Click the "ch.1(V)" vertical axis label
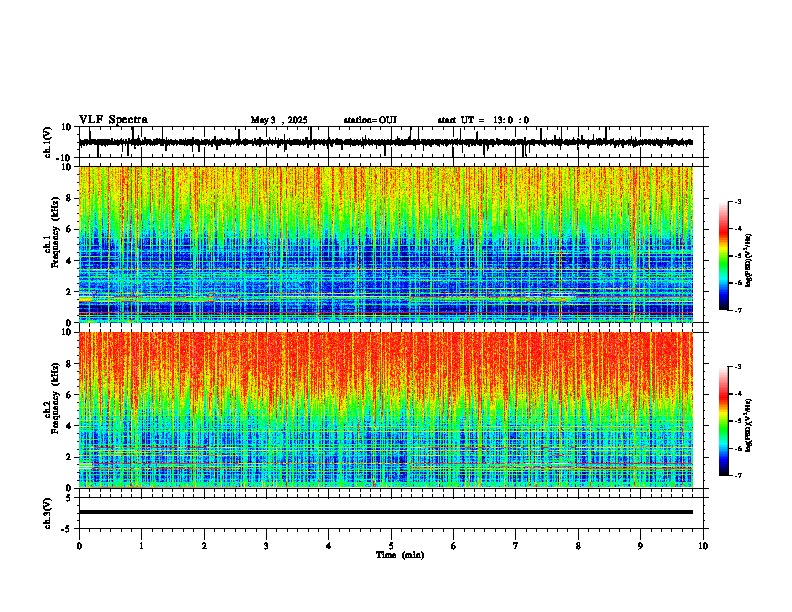 pyautogui.click(x=48, y=142)
